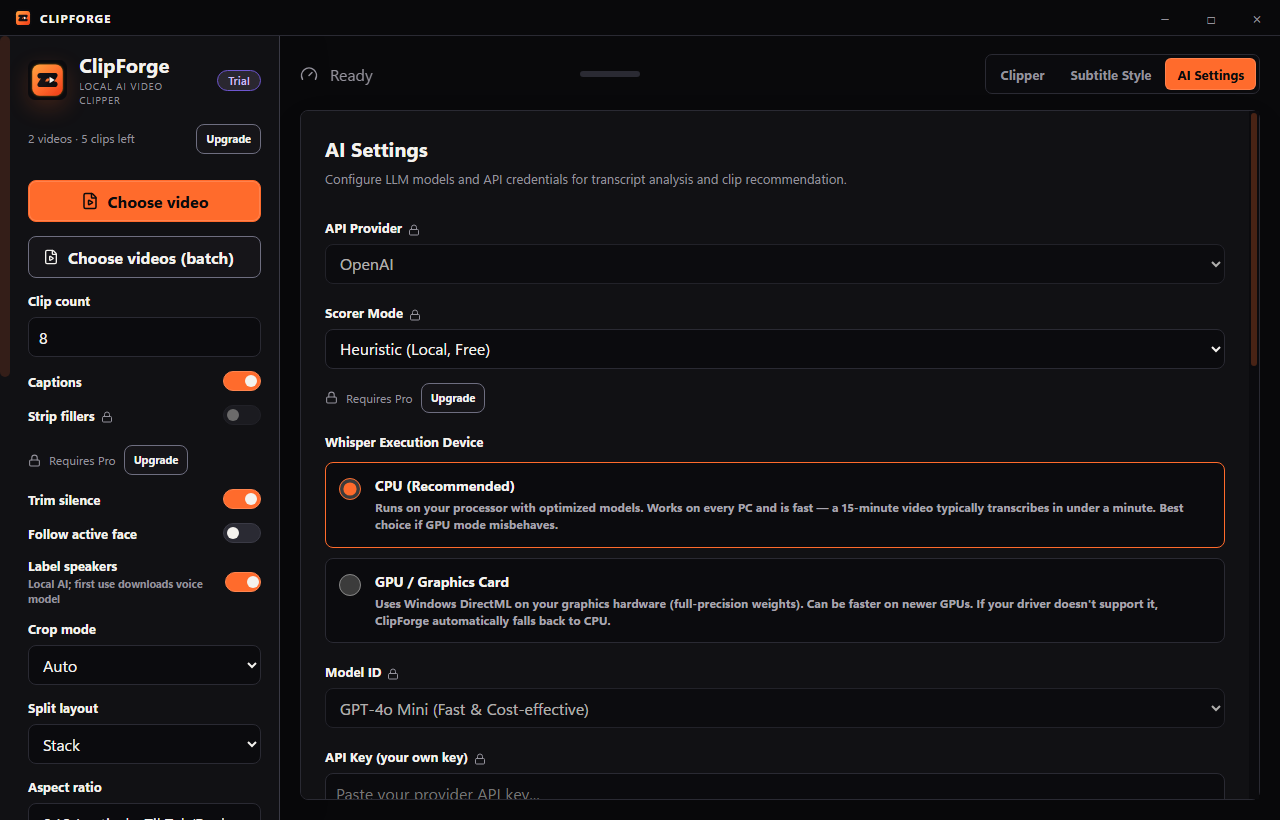Image resolution: width=1280 pixels, height=820 pixels.
Task: Click the ClipForge logo in the sidebar
Action: 47,80
